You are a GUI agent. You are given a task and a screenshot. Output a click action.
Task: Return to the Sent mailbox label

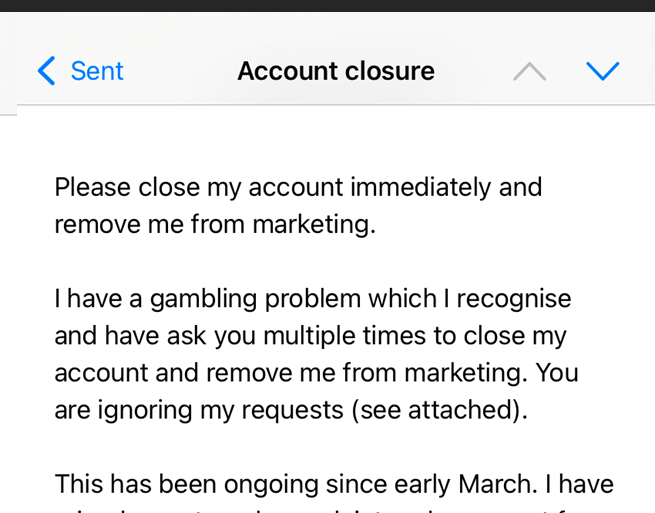[x=97, y=71]
